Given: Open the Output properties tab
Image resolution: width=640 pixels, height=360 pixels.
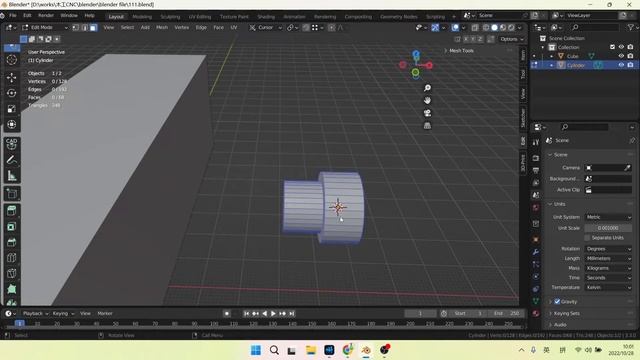Looking at the screenshot, I should [x=536, y=170].
